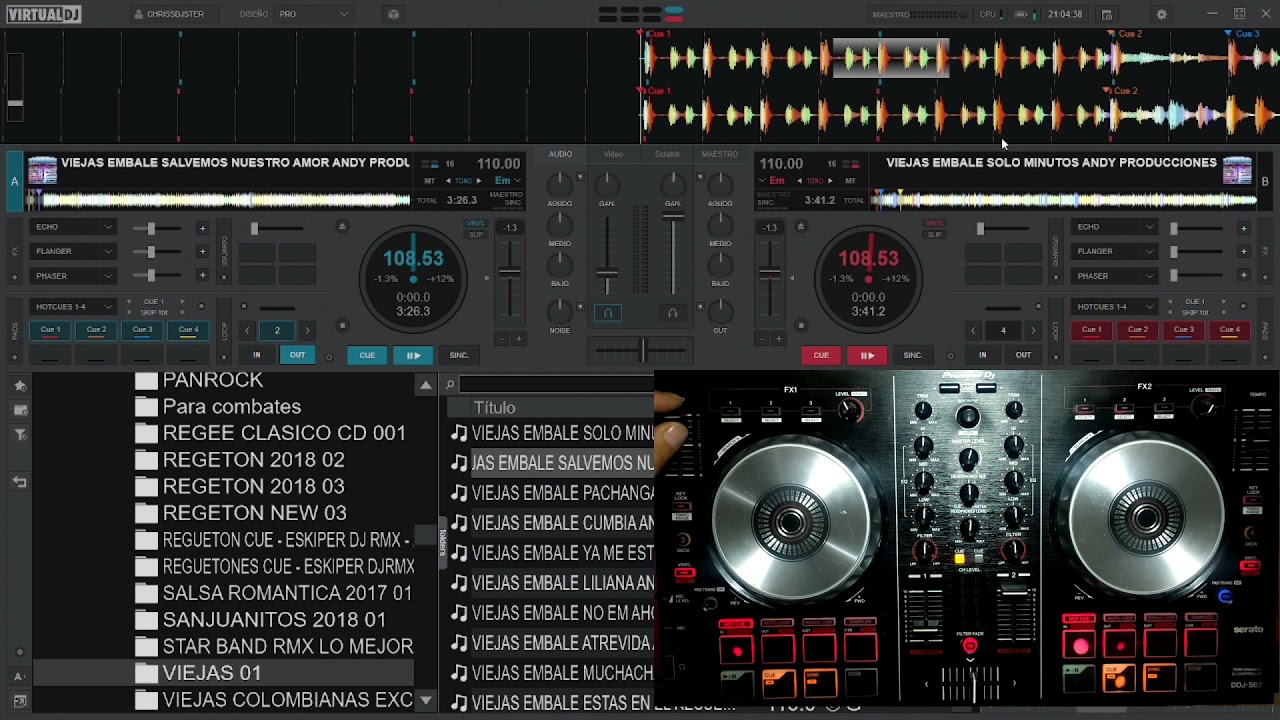1280x720 pixels.
Task: Add Phaser effect slot plus on deck A
Action: (x=202, y=275)
